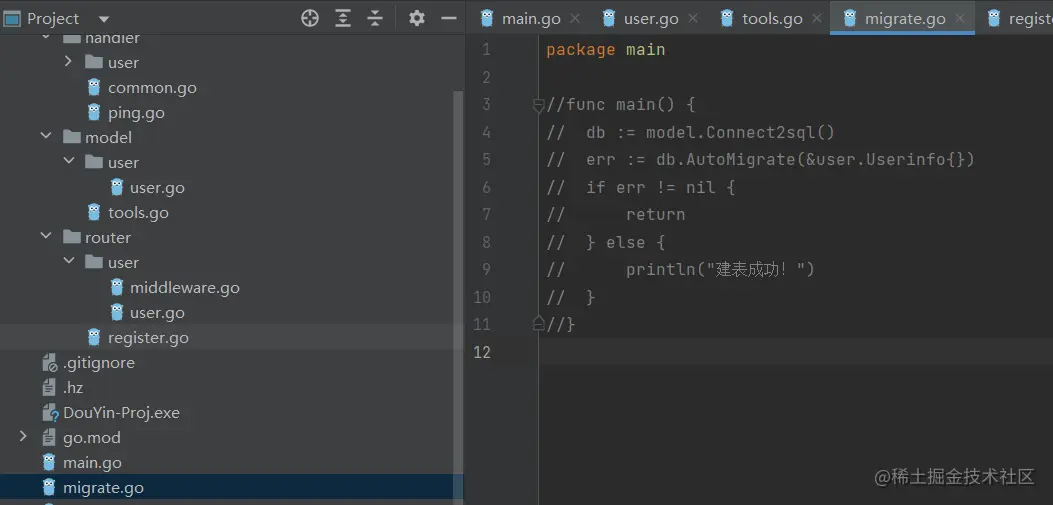Click line number 5 in the gutter
This screenshot has height=505, width=1053.
[486, 160]
